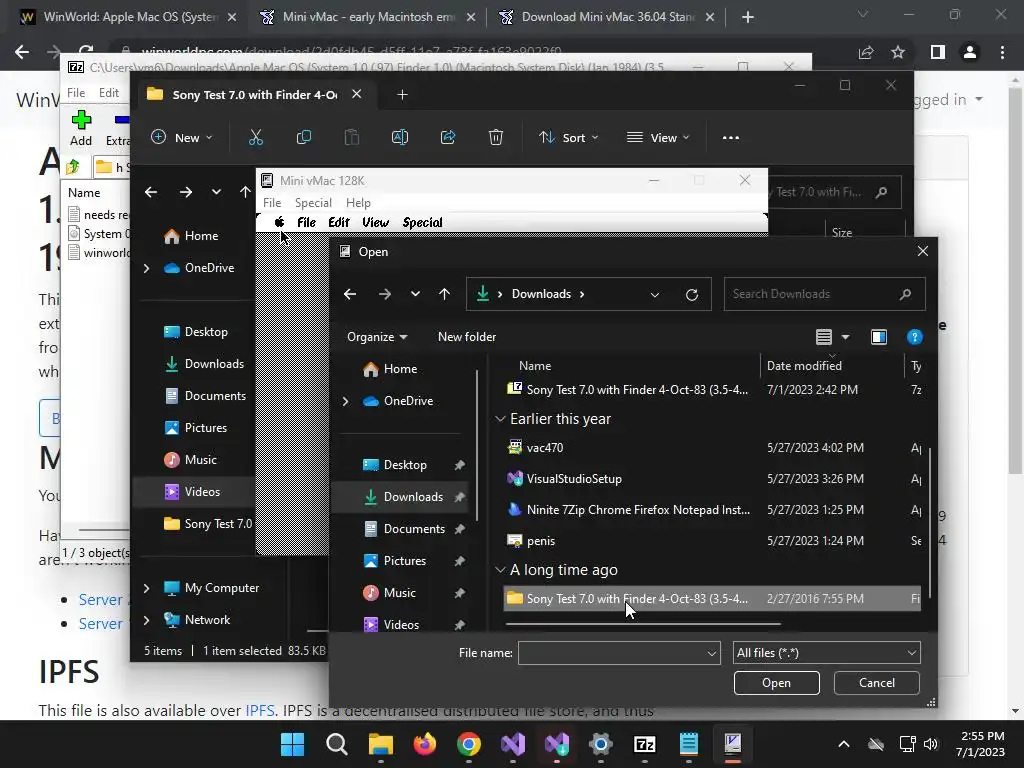Click the Apple menu icon in Mini vMac
This screenshot has height=768, width=1024.
(279, 222)
